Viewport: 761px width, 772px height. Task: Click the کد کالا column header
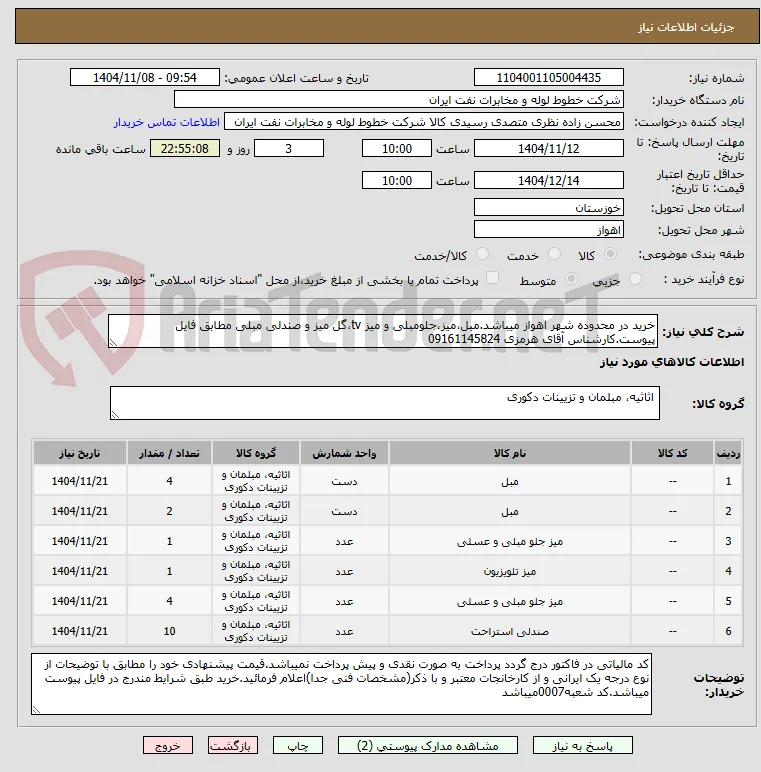[672, 453]
